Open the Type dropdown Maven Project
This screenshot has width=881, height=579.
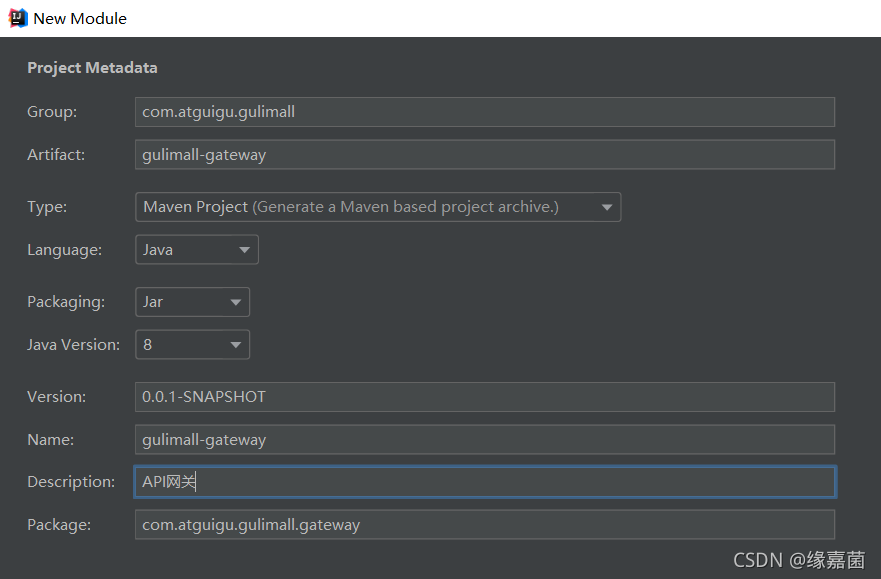[x=378, y=207]
